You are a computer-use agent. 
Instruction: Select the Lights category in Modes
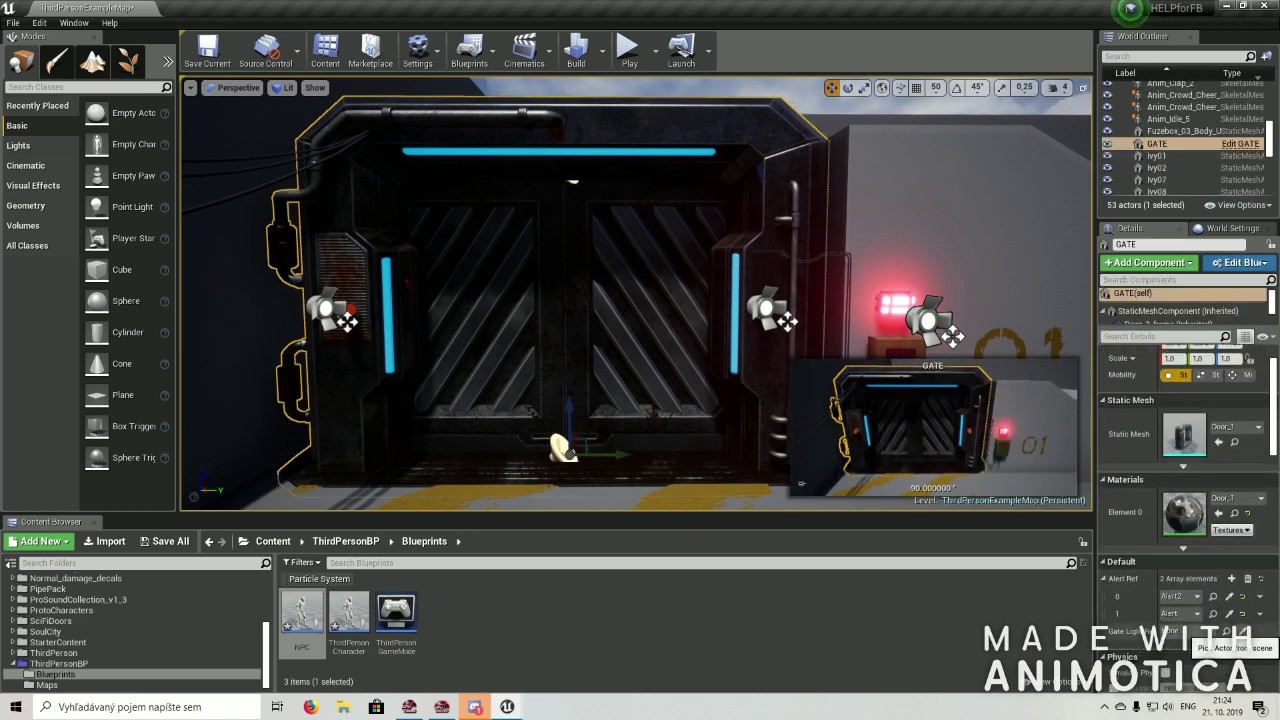point(18,146)
